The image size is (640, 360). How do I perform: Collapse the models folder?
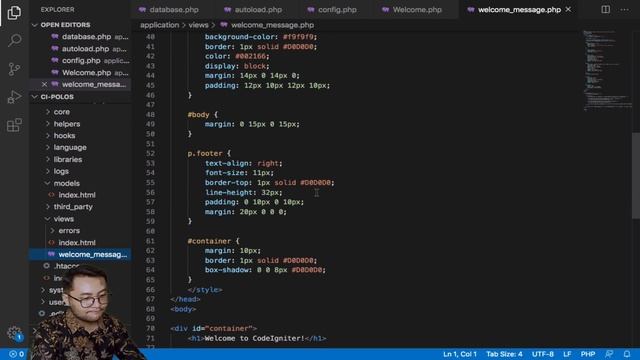coord(66,183)
